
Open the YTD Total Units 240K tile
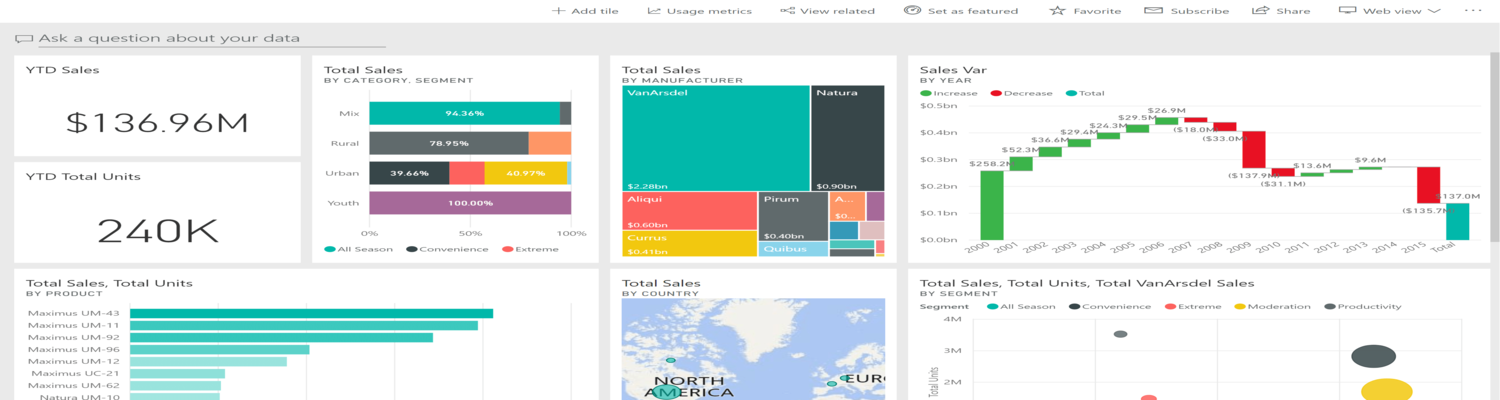click(x=157, y=230)
